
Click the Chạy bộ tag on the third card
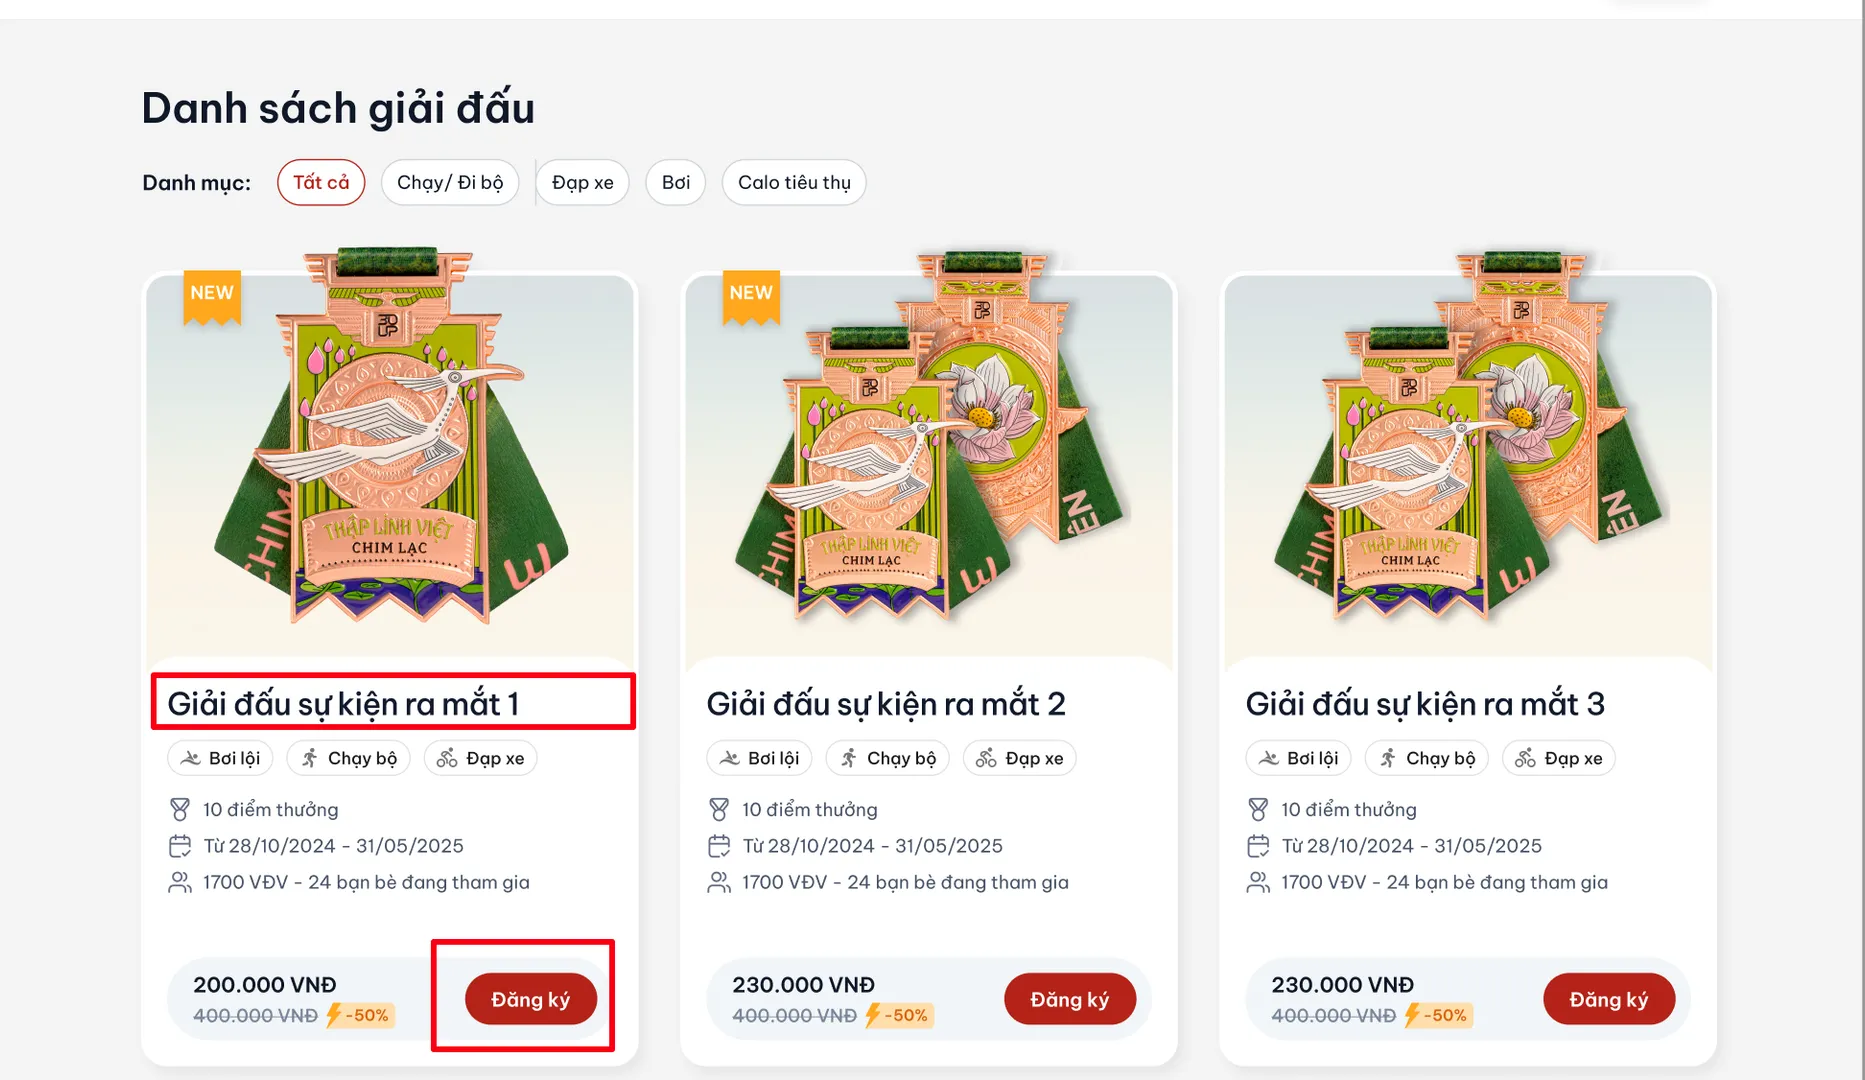(x=1427, y=758)
